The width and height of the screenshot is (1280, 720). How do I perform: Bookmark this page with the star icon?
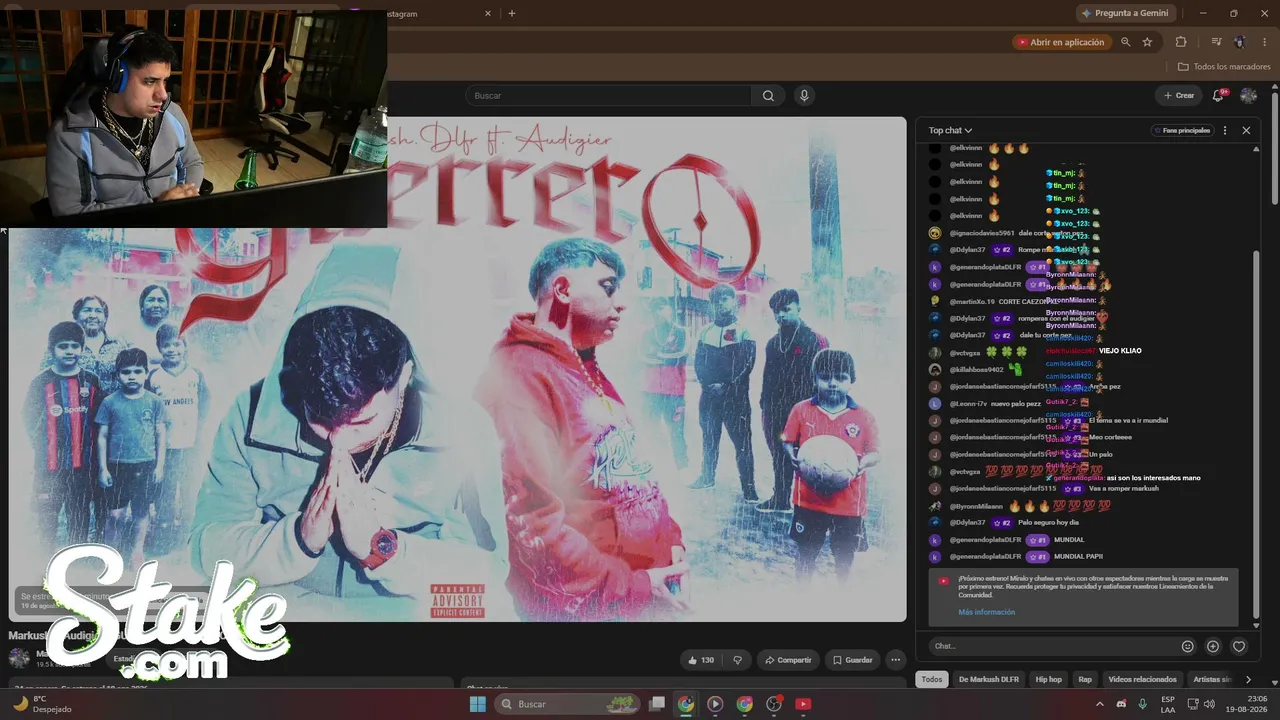pos(1147,42)
